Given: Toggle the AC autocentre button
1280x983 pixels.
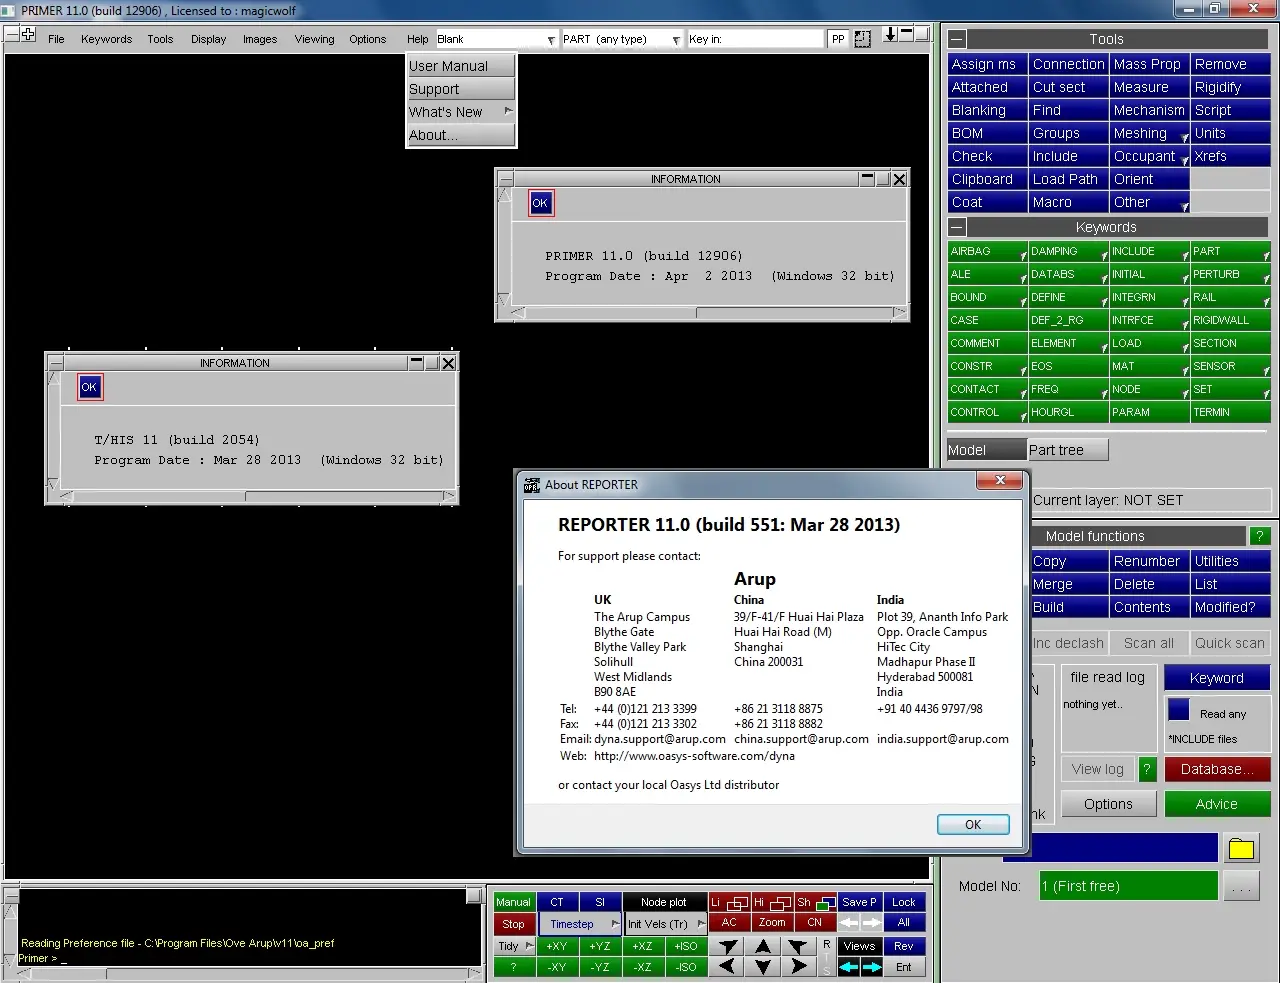Looking at the screenshot, I should pos(729,923).
